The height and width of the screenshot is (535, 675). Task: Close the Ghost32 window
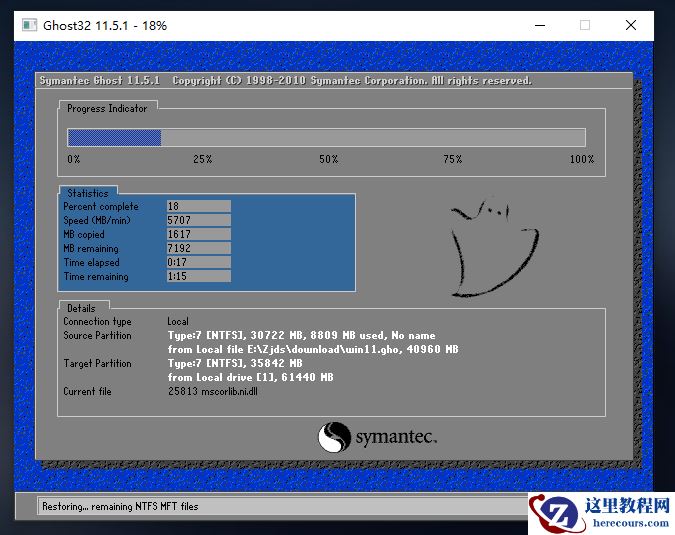click(631, 25)
